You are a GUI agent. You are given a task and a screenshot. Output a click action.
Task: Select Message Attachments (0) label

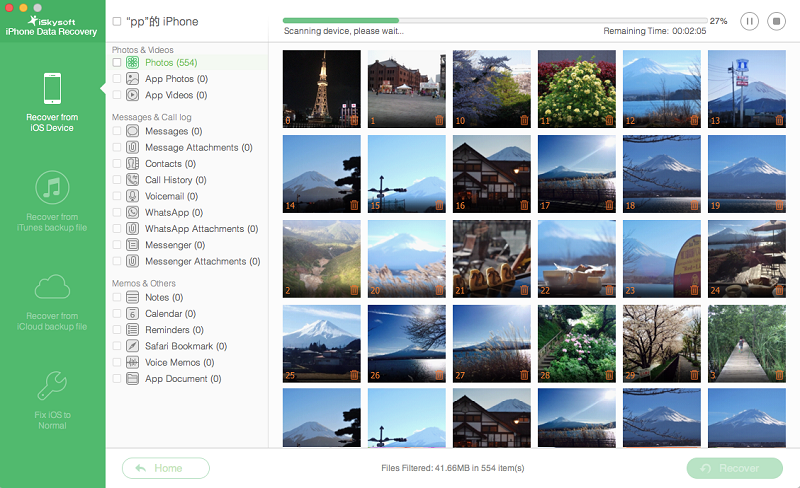click(198, 148)
